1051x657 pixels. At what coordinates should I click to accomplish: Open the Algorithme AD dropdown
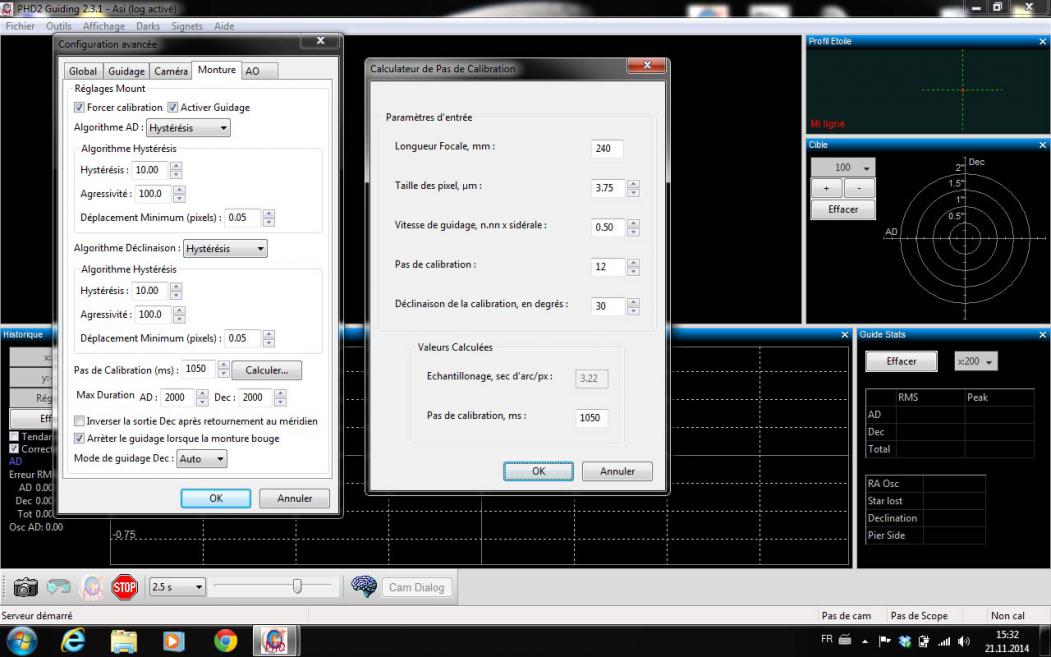[188, 127]
